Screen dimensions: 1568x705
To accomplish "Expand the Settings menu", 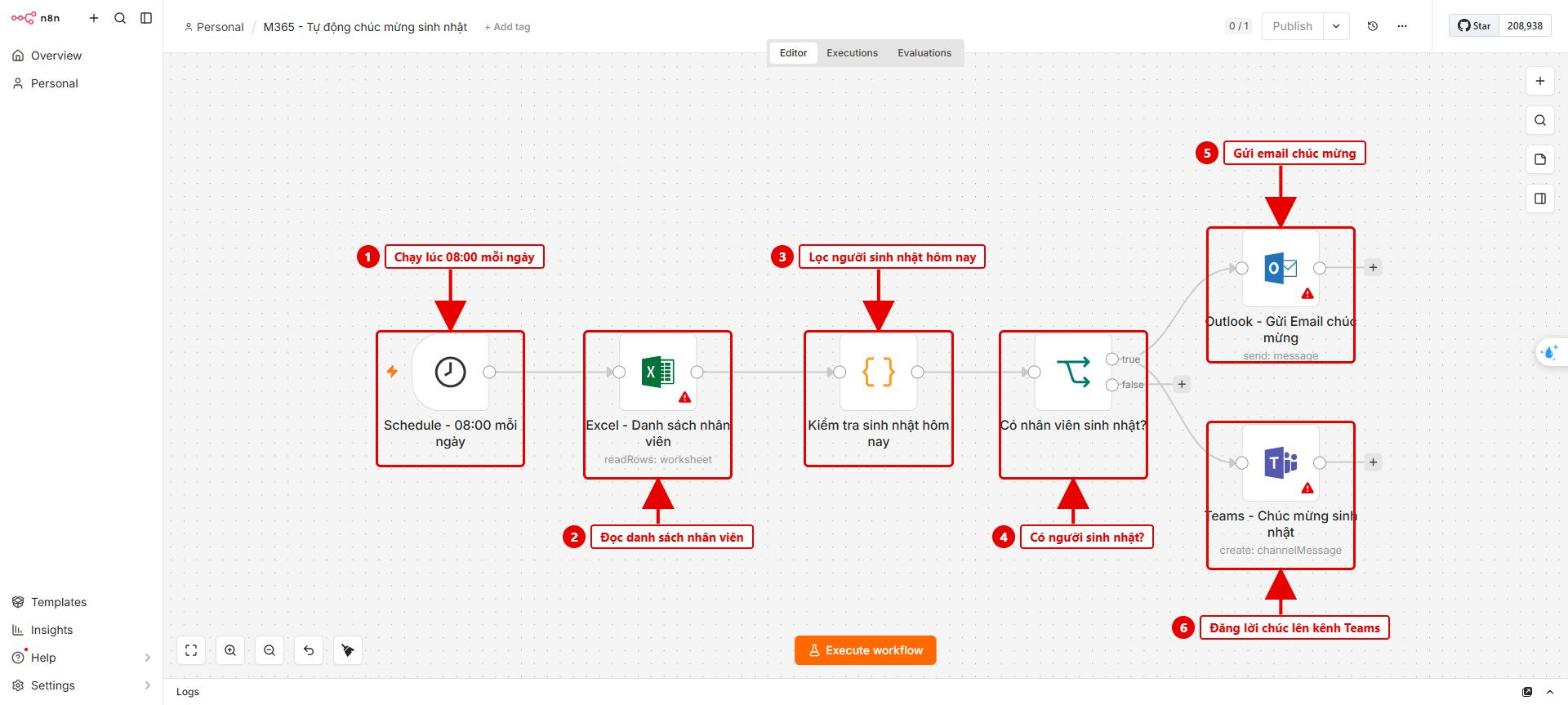I will 81,686.
